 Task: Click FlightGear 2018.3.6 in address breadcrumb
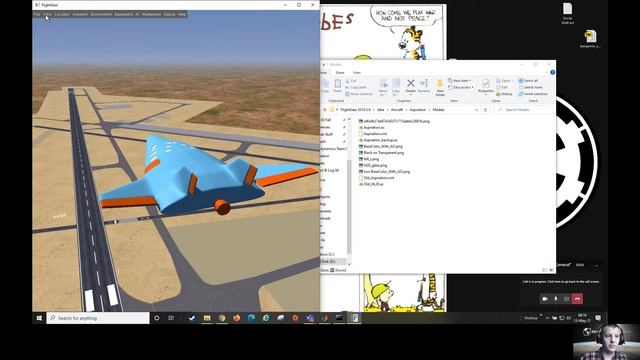(x=356, y=110)
